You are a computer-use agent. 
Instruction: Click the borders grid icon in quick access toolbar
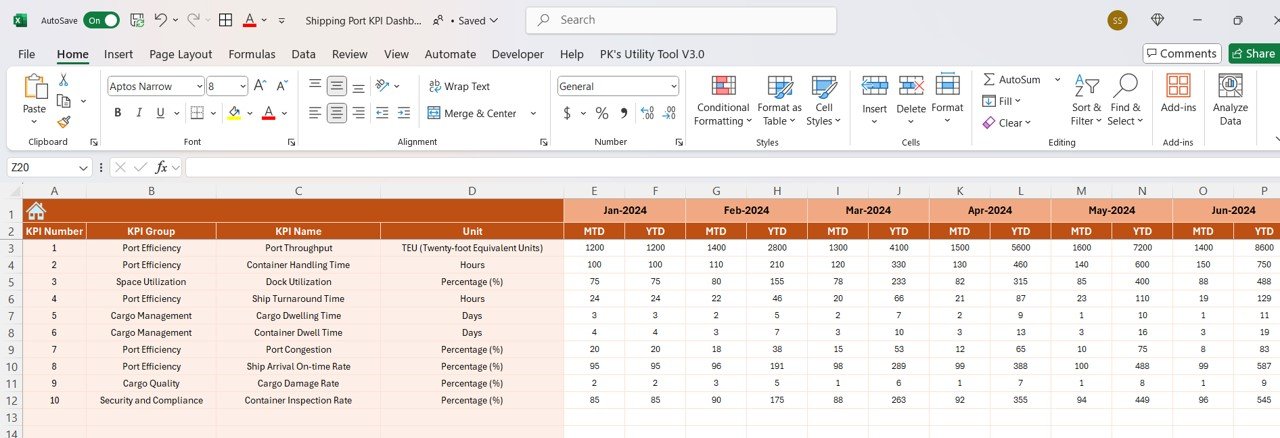coord(225,20)
